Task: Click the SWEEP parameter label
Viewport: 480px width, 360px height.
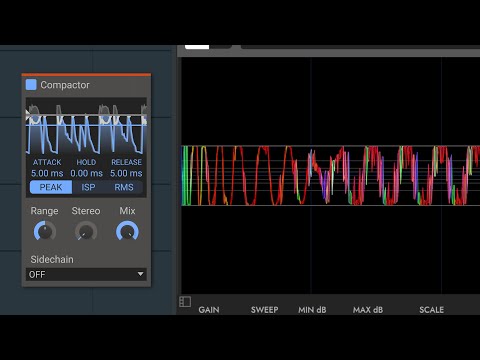Action: pos(264,310)
